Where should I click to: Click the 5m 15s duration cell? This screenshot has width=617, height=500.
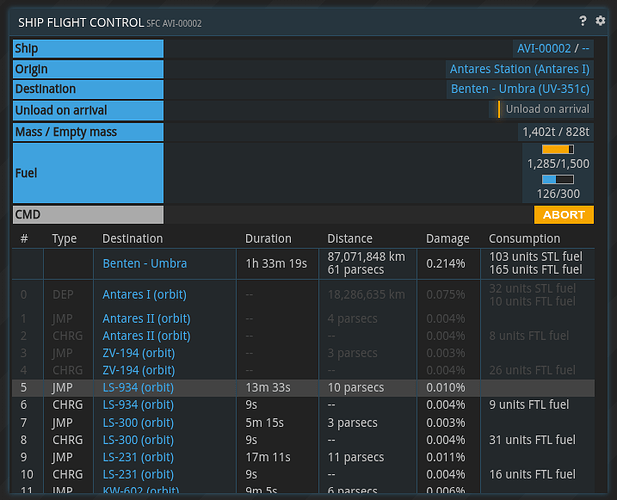pyautogui.click(x=264, y=423)
